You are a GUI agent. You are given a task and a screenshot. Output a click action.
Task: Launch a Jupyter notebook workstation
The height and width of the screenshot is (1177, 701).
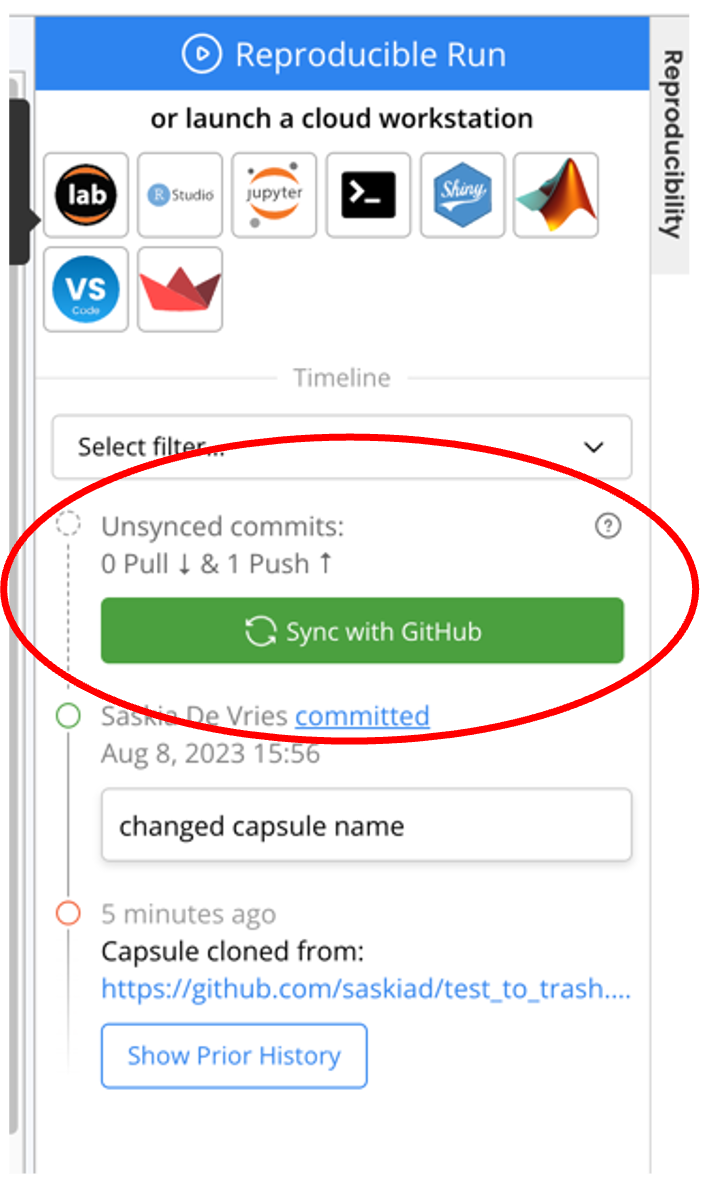(274, 195)
